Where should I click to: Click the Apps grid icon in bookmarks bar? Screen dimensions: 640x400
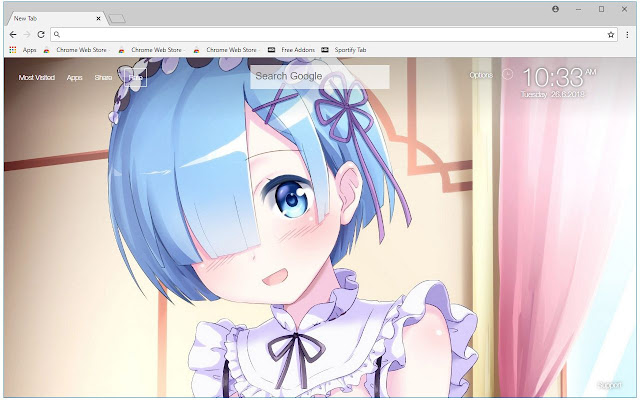point(13,50)
